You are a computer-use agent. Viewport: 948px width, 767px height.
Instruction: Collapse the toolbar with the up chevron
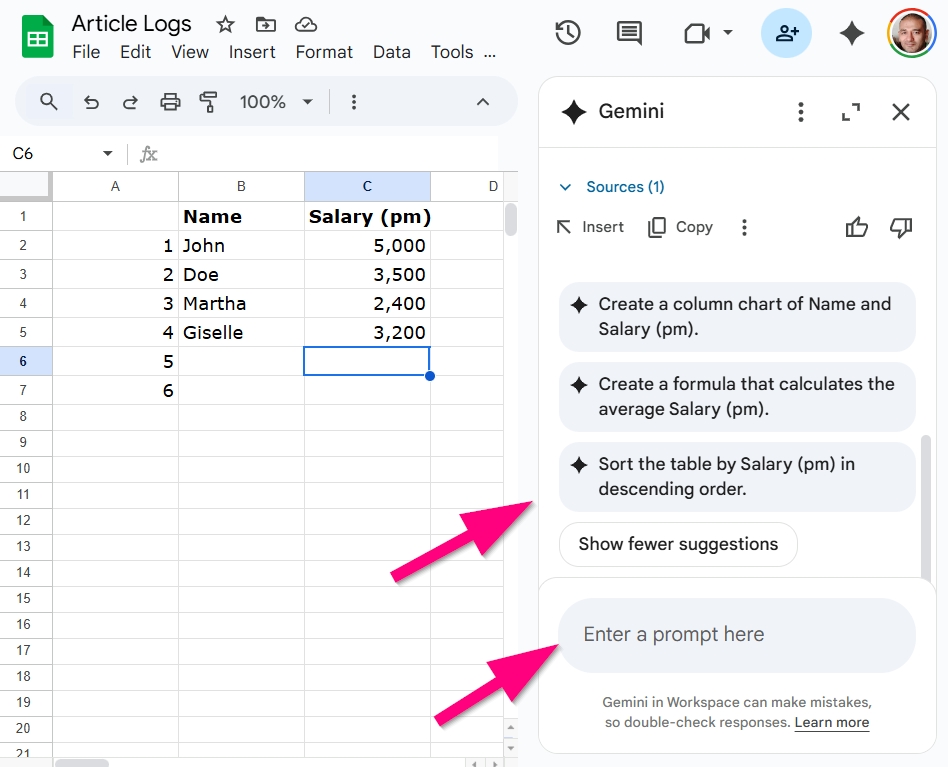(482, 102)
